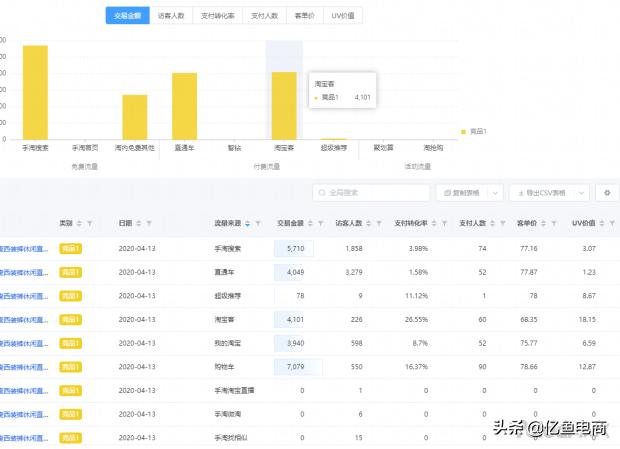
Task: Click the 77.87 客单价 cell
Action: [529, 272]
